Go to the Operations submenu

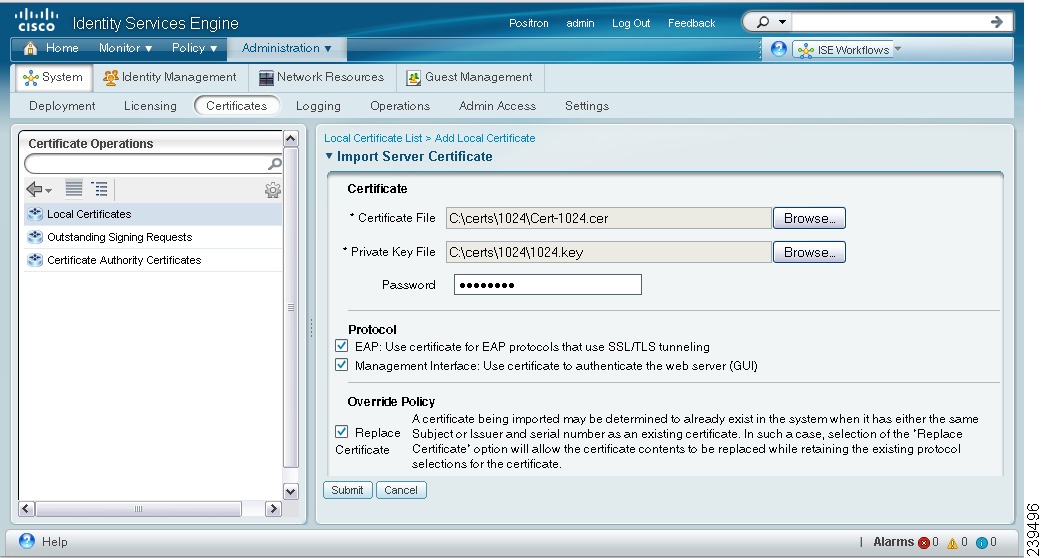pos(400,106)
